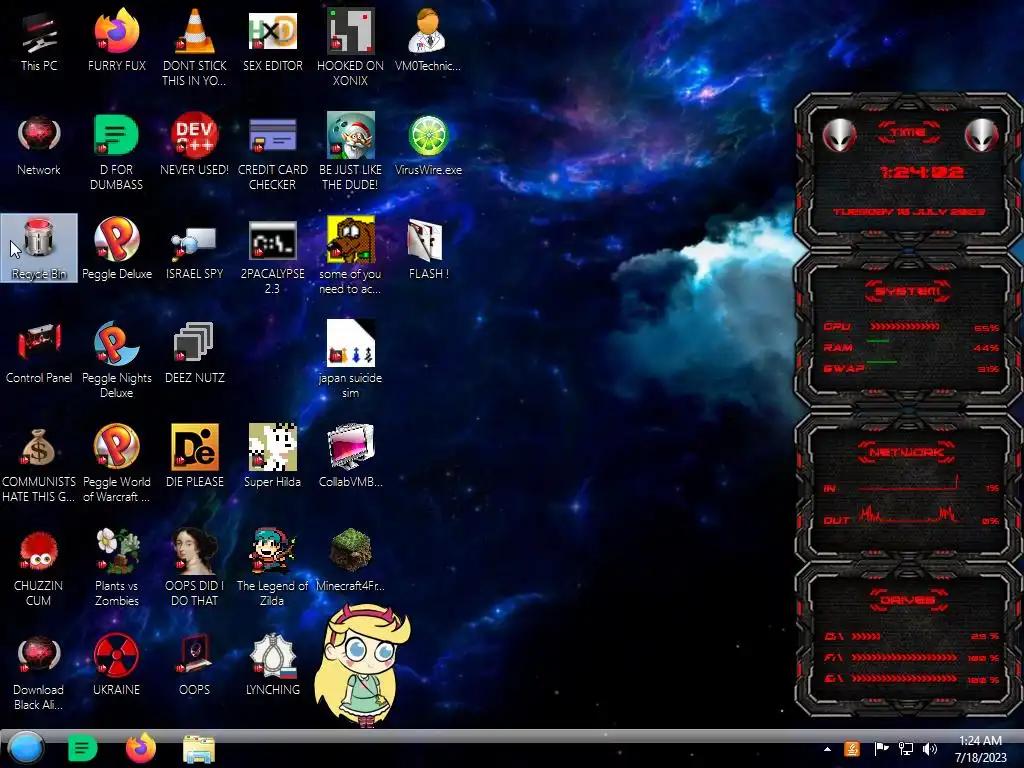Click the network tray icon
Screen dimensions: 1024x768
(906, 749)
